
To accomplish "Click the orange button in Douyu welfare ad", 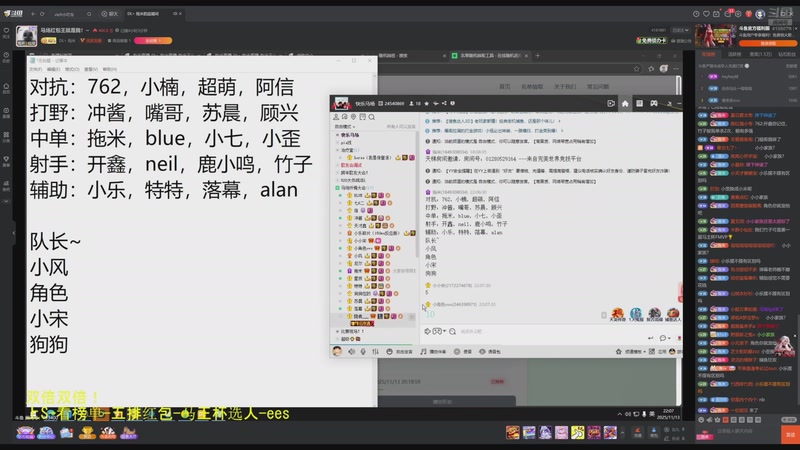I will (x=768, y=43).
